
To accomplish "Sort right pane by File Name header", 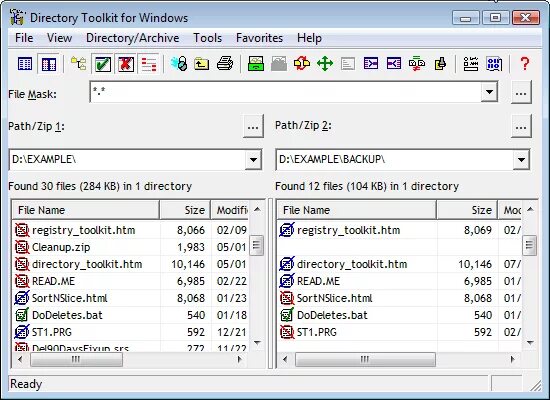I will (357, 210).
